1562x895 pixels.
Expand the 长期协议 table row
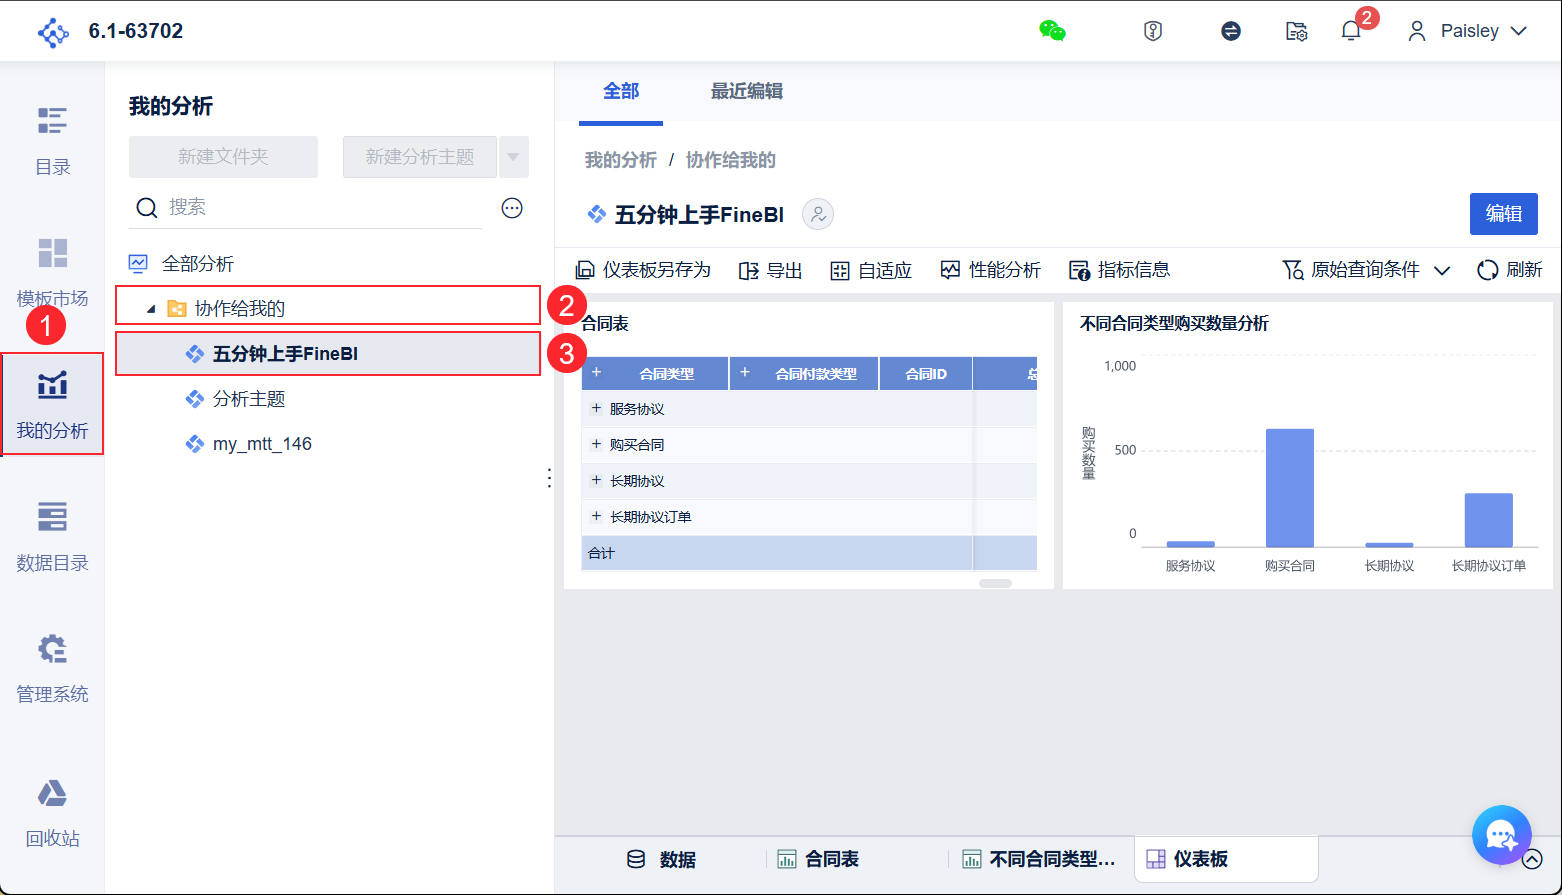click(596, 480)
